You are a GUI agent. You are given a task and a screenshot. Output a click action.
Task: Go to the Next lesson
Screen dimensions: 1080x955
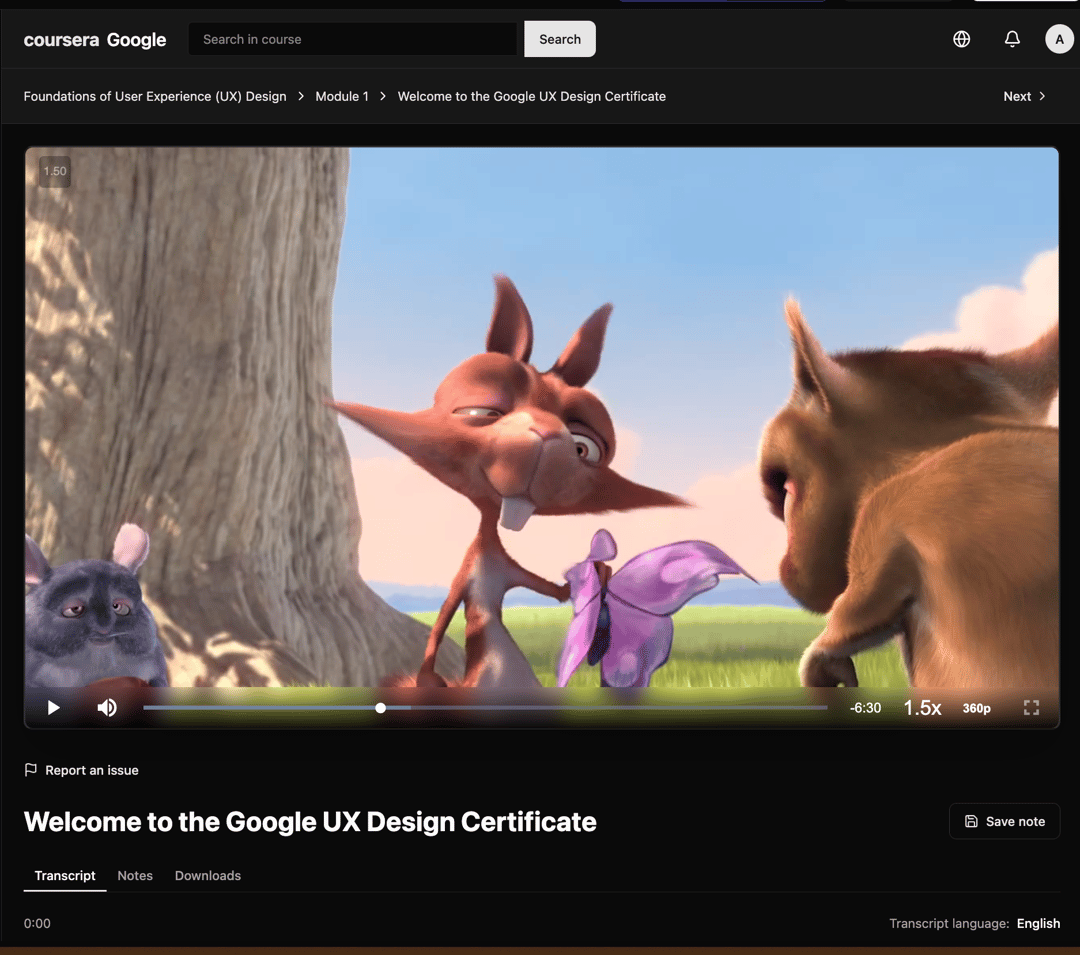pyautogui.click(x=1024, y=96)
